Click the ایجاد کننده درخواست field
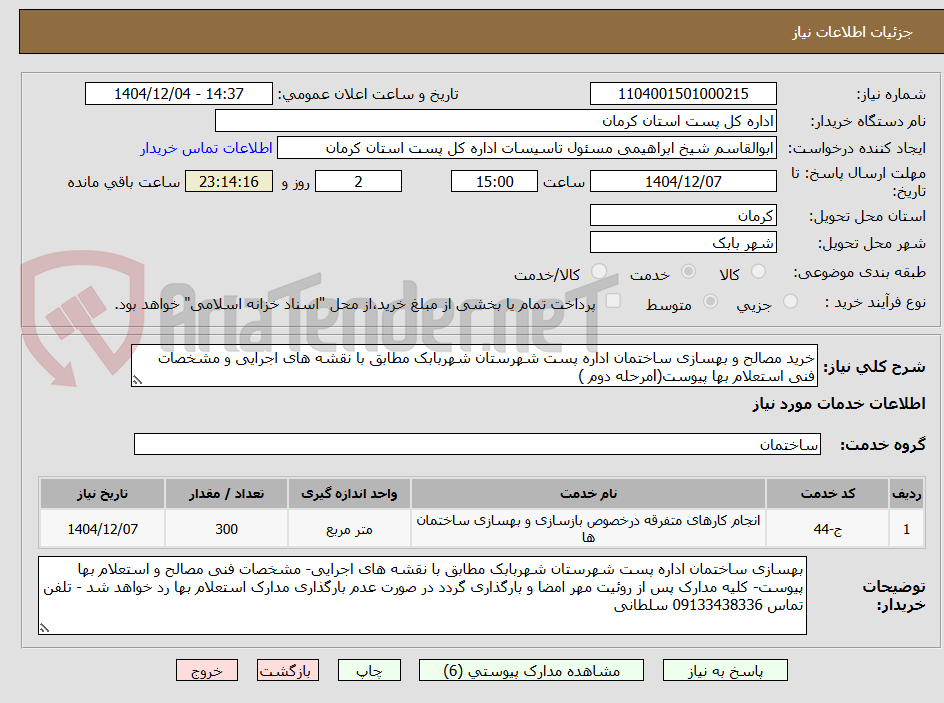 (x=527, y=148)
